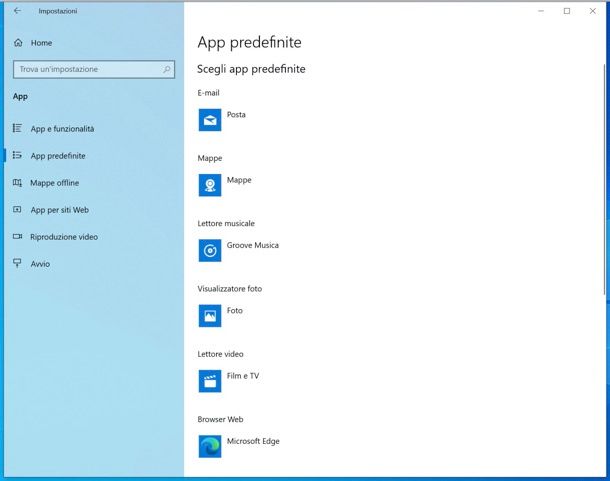Click the 'E-mail' category label
The image size is (610, 481).
[209, 93]
